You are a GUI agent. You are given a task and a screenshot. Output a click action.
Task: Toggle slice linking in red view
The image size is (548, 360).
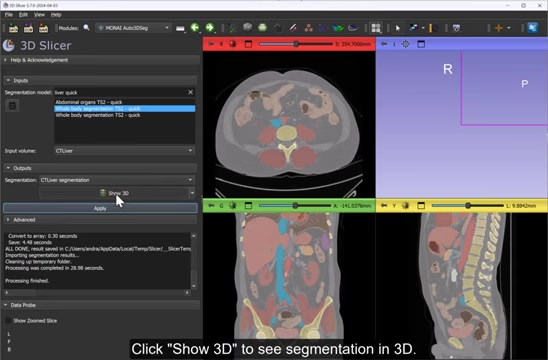point(233,44)
